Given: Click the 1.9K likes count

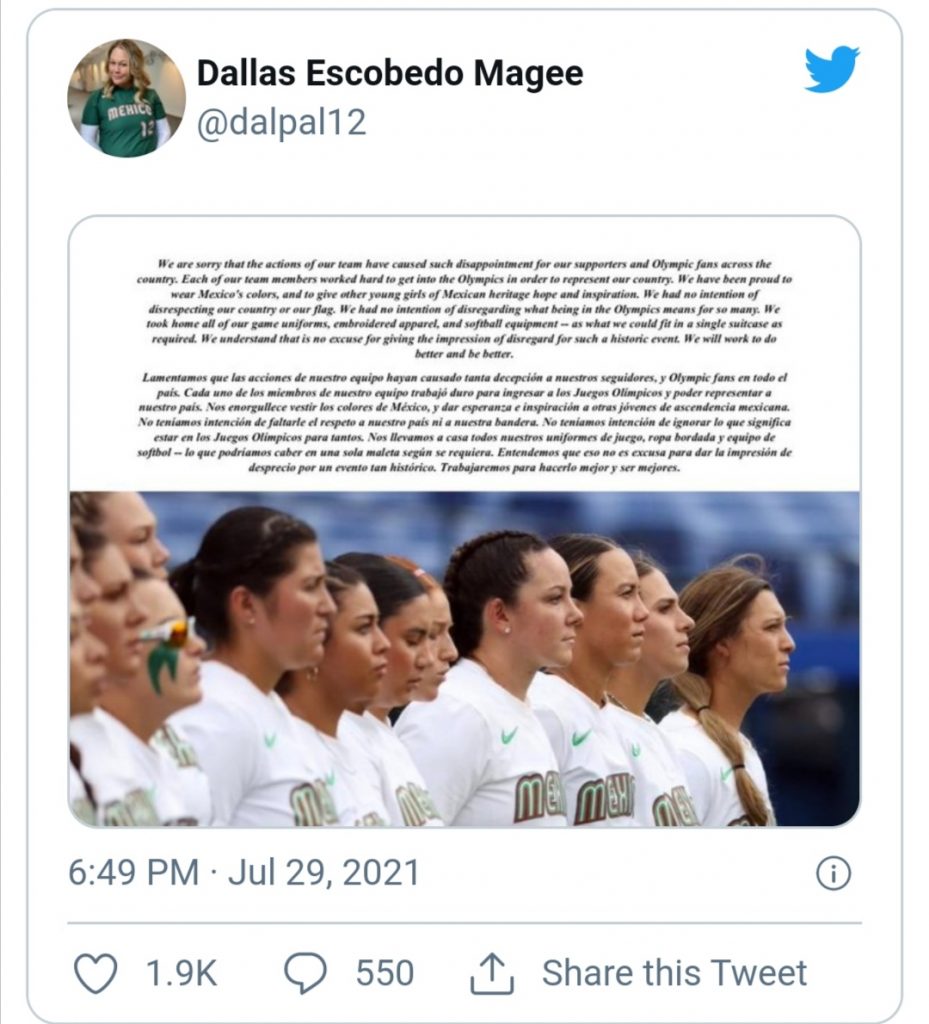Looking at the screenshot, I should pyautogui.click(x=183, y=973).
